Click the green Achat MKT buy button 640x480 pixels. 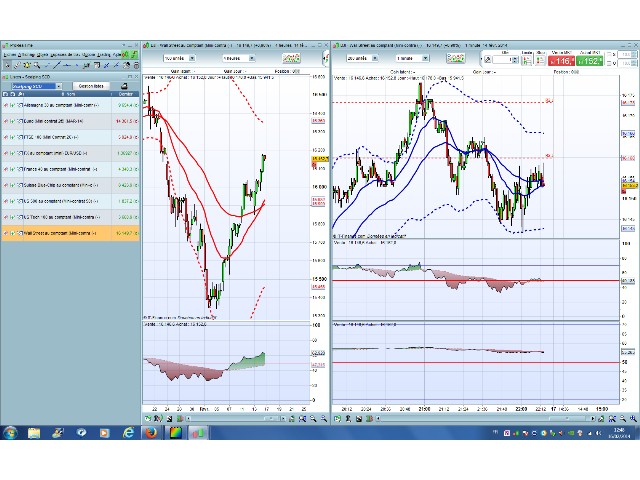coord(590,61)
